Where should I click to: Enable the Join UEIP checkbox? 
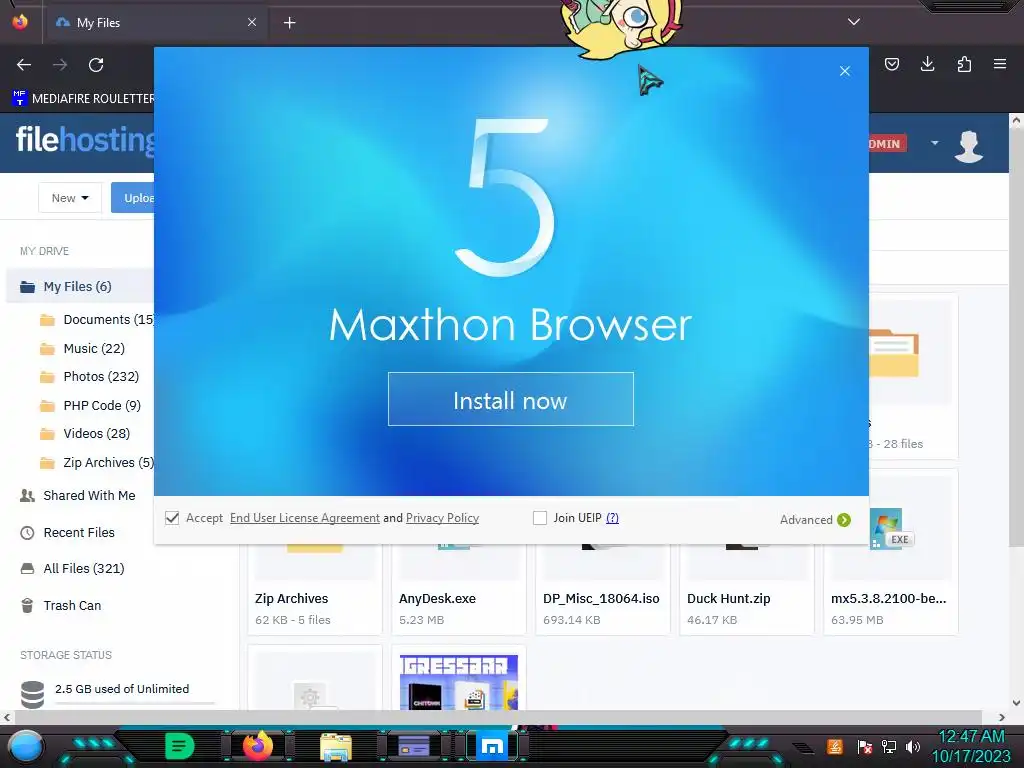pos(539,518)
